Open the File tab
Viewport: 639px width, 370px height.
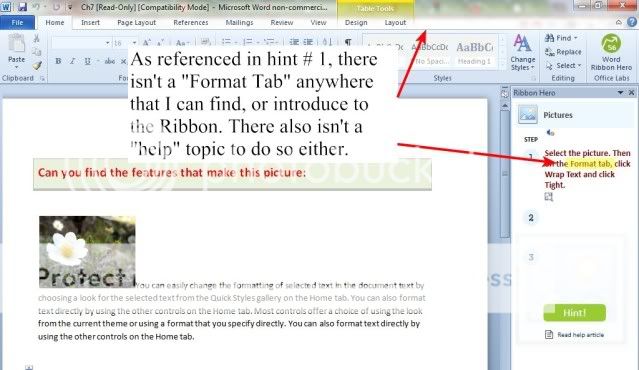17,22
